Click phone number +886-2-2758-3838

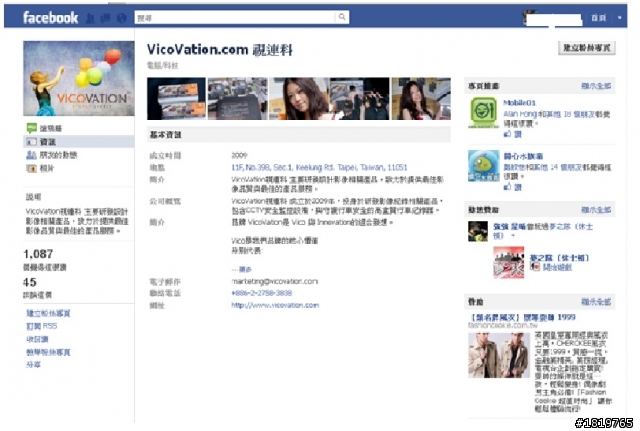point(262,293)
